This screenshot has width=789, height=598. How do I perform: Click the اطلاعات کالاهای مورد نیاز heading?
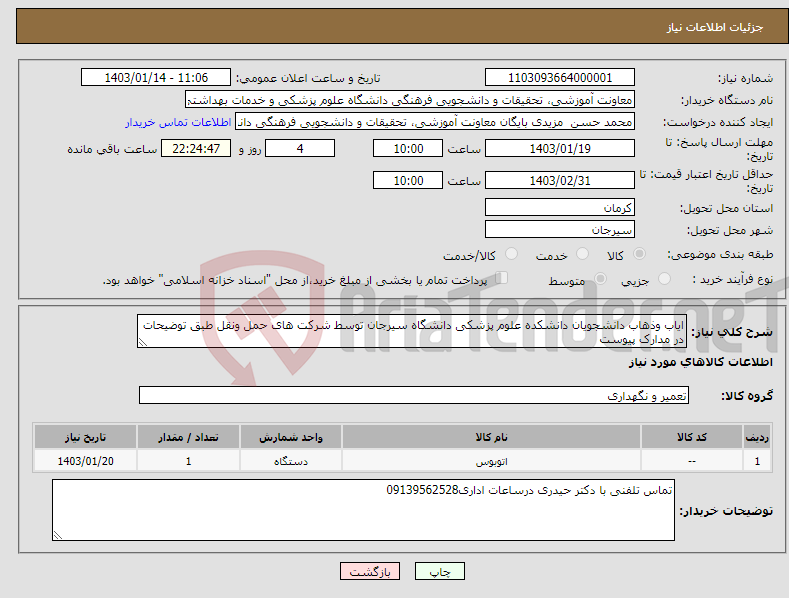point(700,362)
